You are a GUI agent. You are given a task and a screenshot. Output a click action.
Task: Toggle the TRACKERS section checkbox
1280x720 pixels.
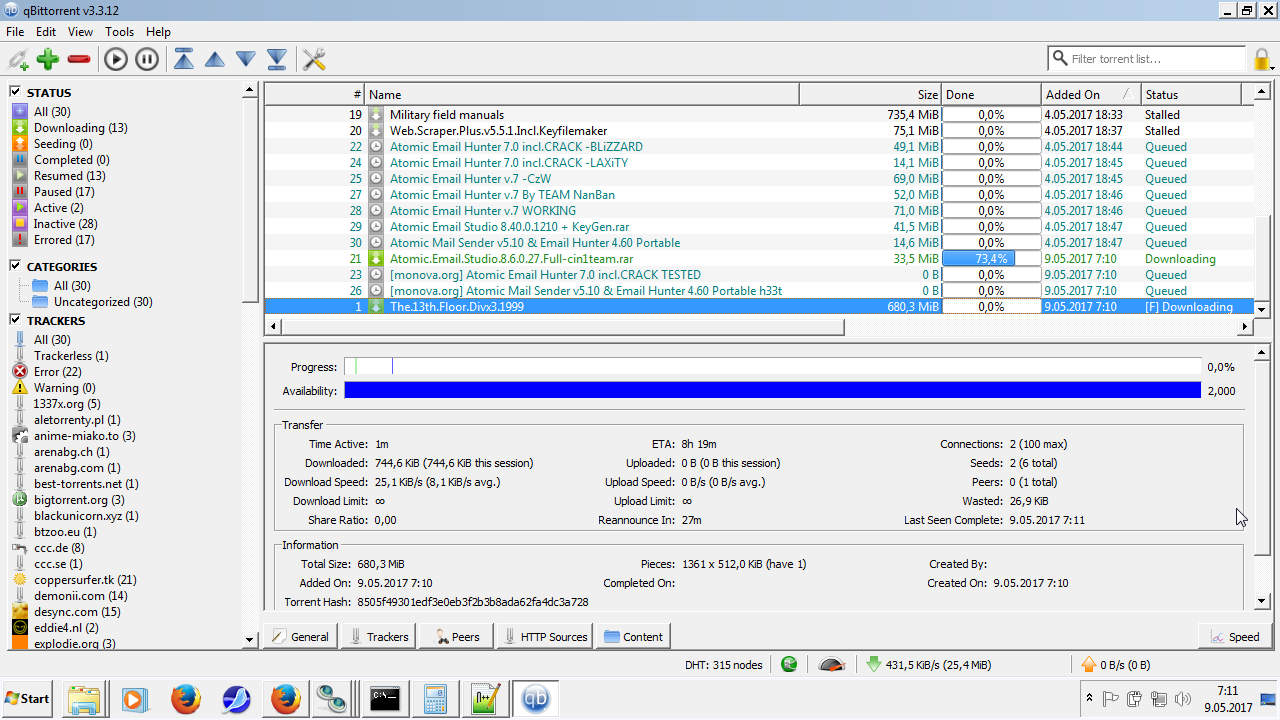(x=16, y=320)
